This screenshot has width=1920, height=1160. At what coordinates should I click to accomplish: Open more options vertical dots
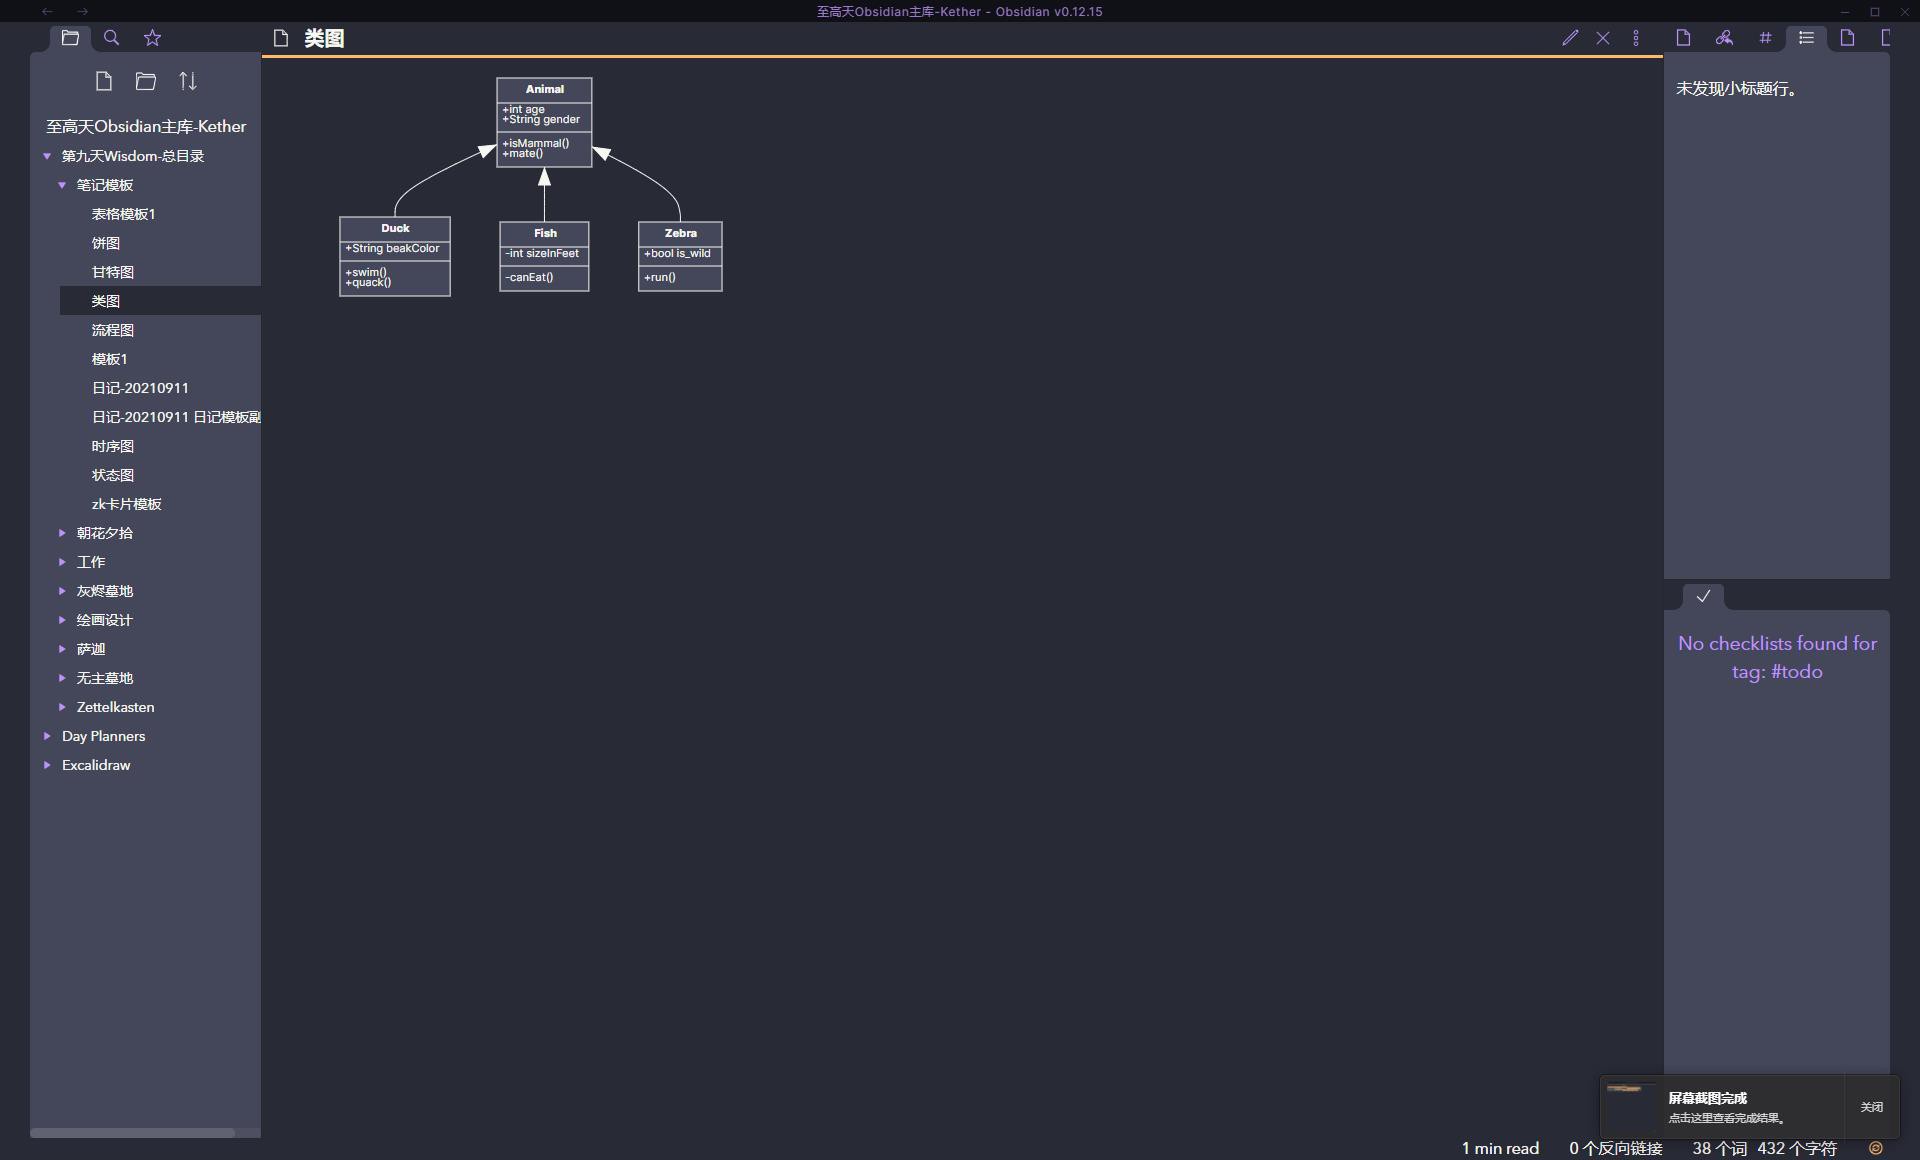pos(1636,38)
